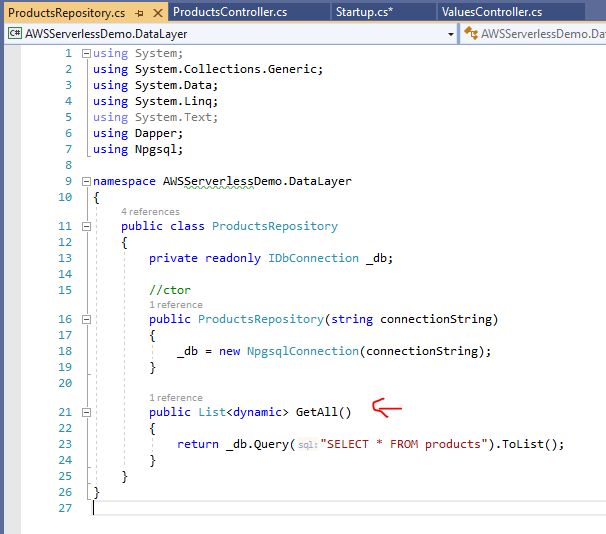Click the NpgsqlConnection type on line 18
Image resolution: width=606 pixels, height=534 pixels.
[x=303, y=351]
